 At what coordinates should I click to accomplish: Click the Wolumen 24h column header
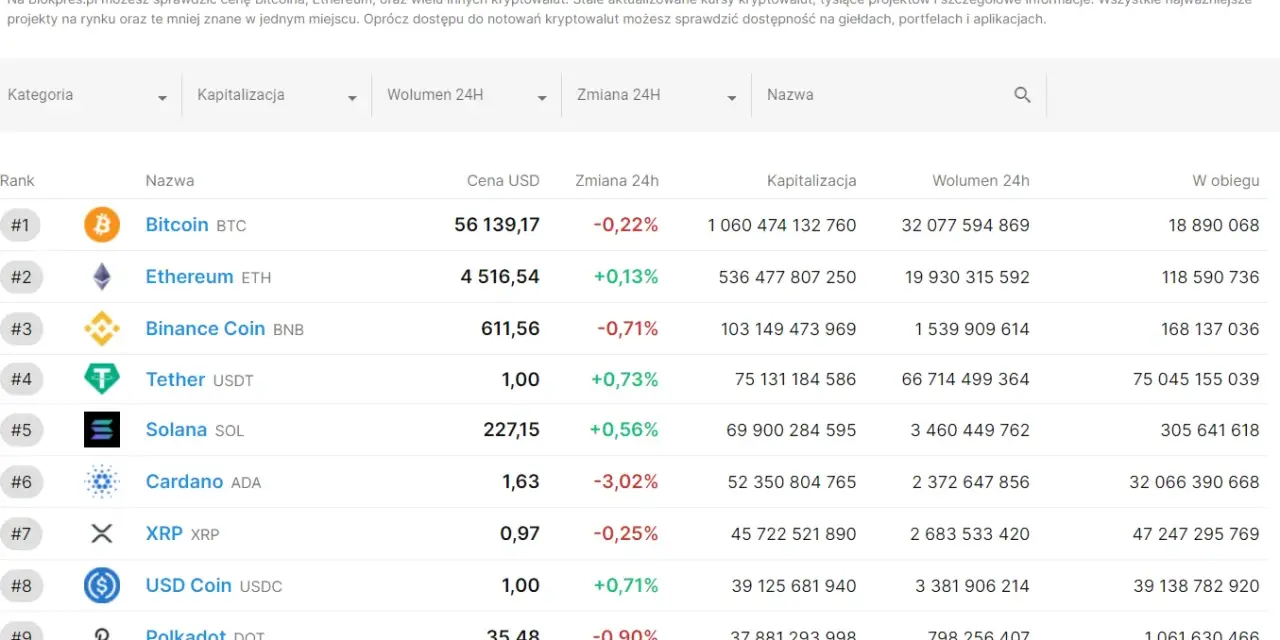coord(981,181)
